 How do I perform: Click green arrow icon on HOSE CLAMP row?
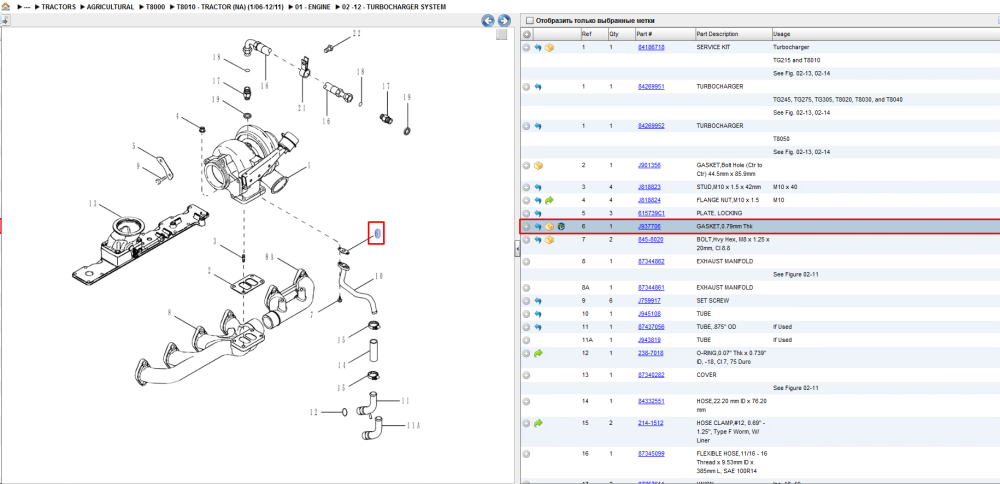(538, 423)
